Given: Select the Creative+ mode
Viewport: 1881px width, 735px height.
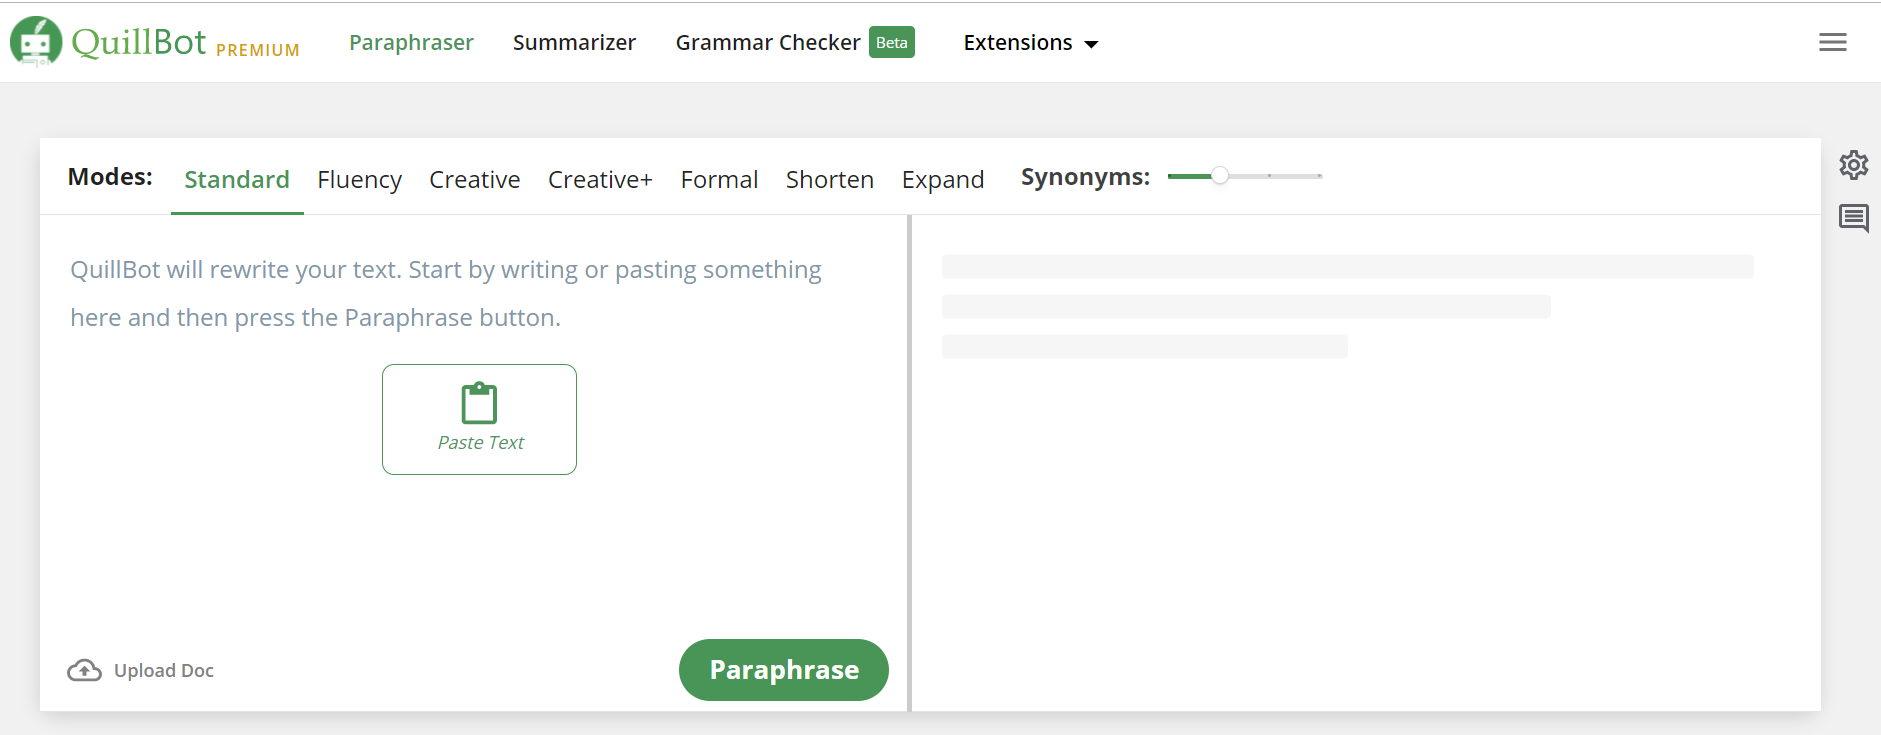Looking at the screenshot, I should pos(600,179).
